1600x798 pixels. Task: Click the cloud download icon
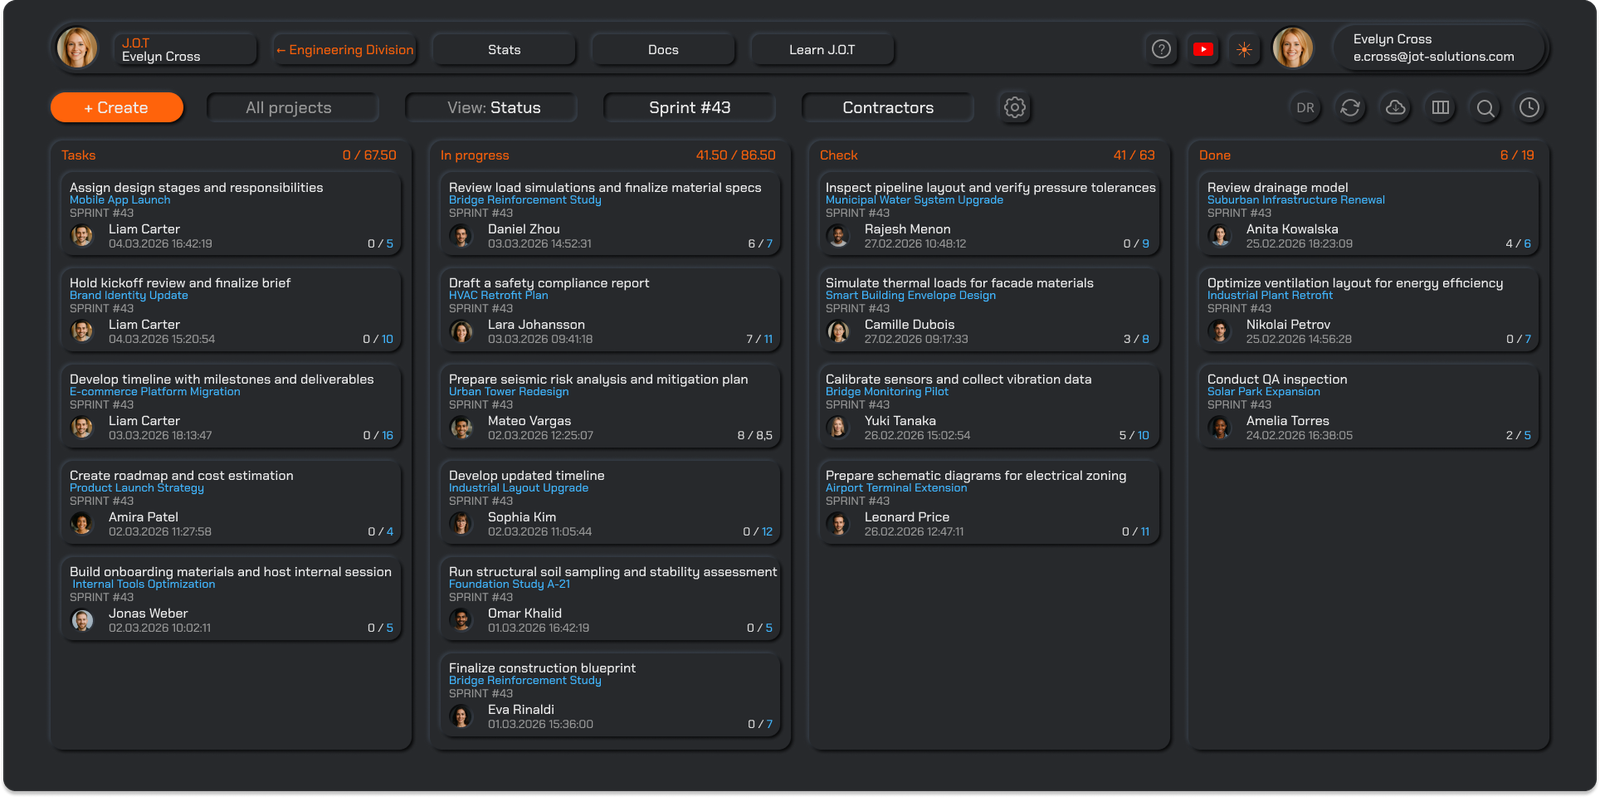pyautogui.click(x=1395, y=108)
